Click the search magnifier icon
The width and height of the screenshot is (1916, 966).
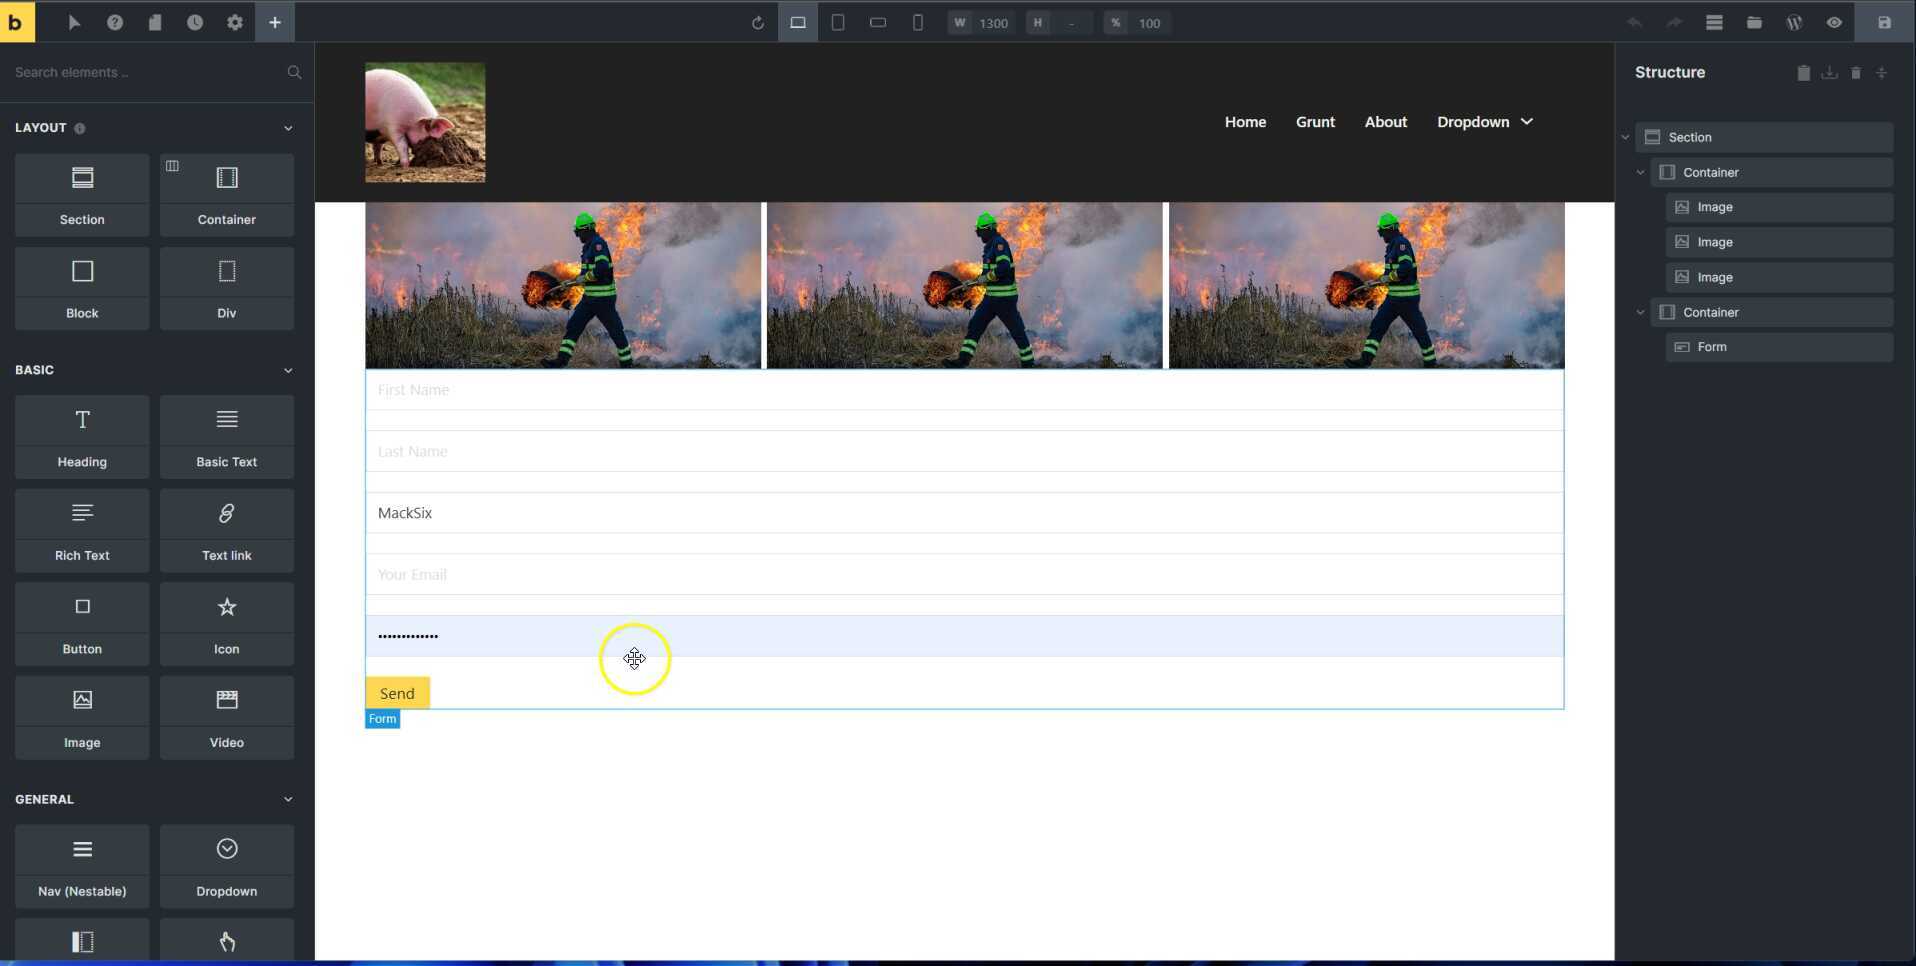pyautogui.click(x=294, y=72)
